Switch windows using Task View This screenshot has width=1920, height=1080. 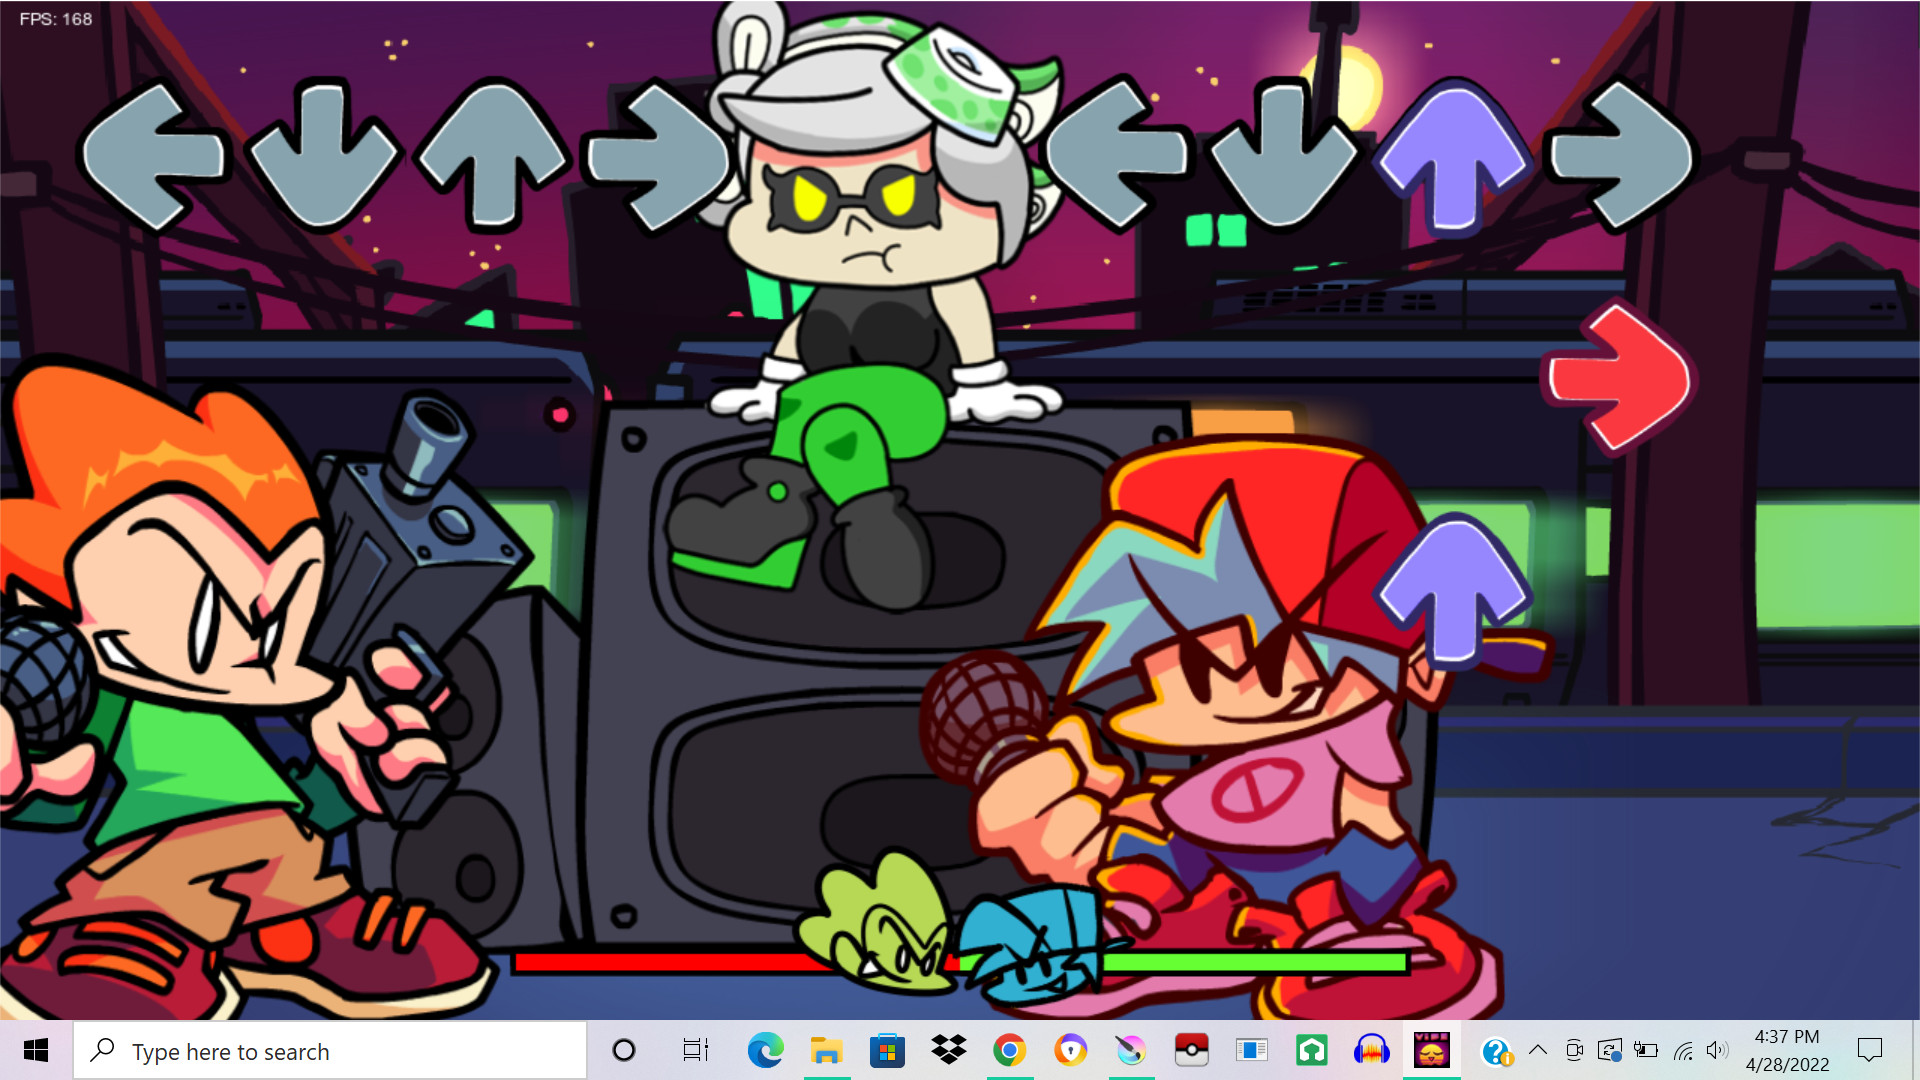[695, 1051]
